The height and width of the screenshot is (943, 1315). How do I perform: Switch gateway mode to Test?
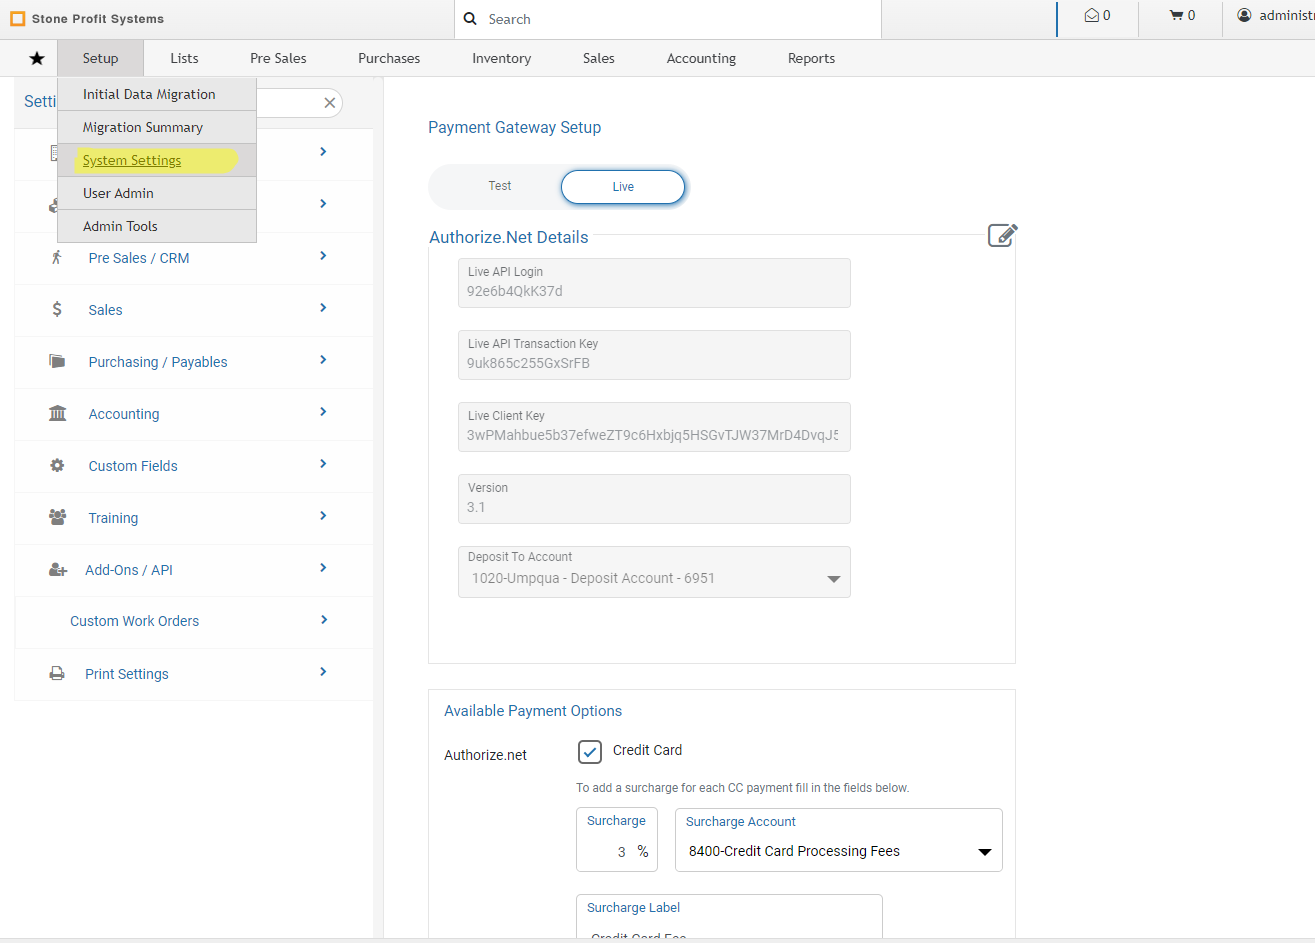500,186
